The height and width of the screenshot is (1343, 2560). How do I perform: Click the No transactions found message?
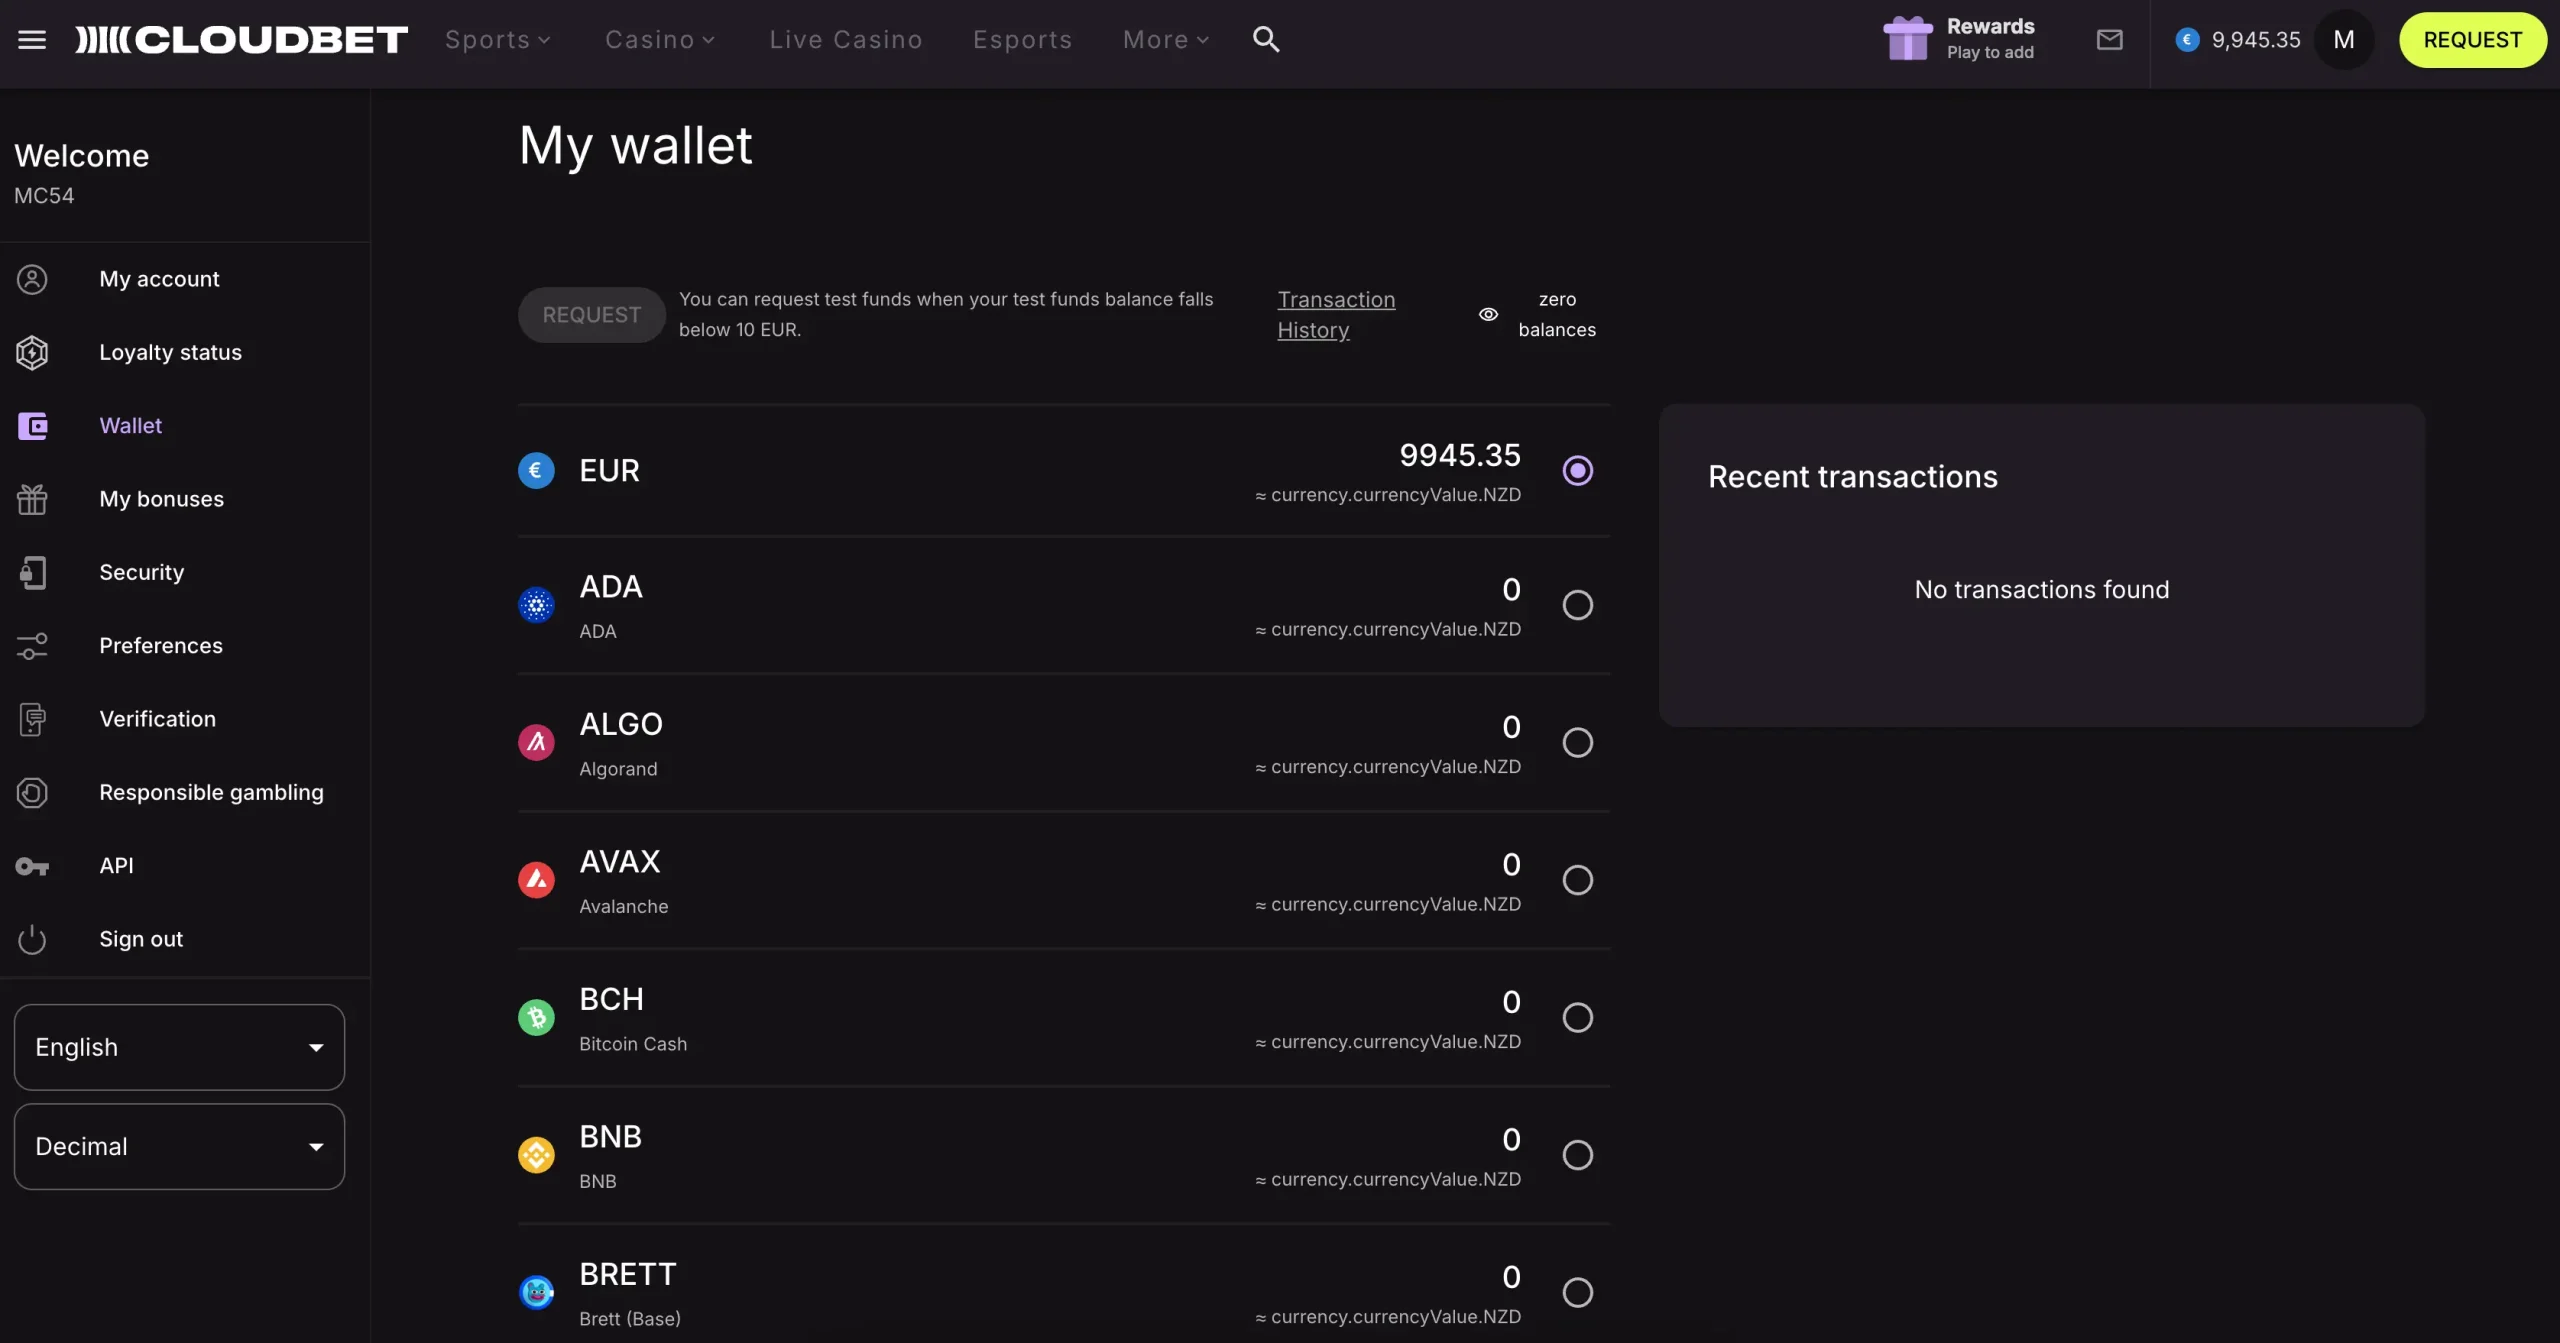2041,590
